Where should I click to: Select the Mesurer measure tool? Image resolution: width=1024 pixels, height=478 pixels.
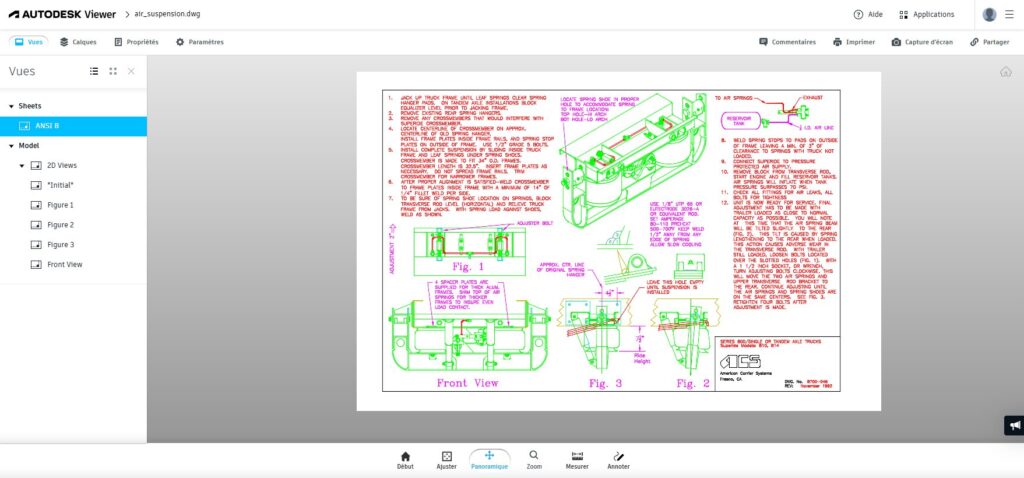(577, 460)
